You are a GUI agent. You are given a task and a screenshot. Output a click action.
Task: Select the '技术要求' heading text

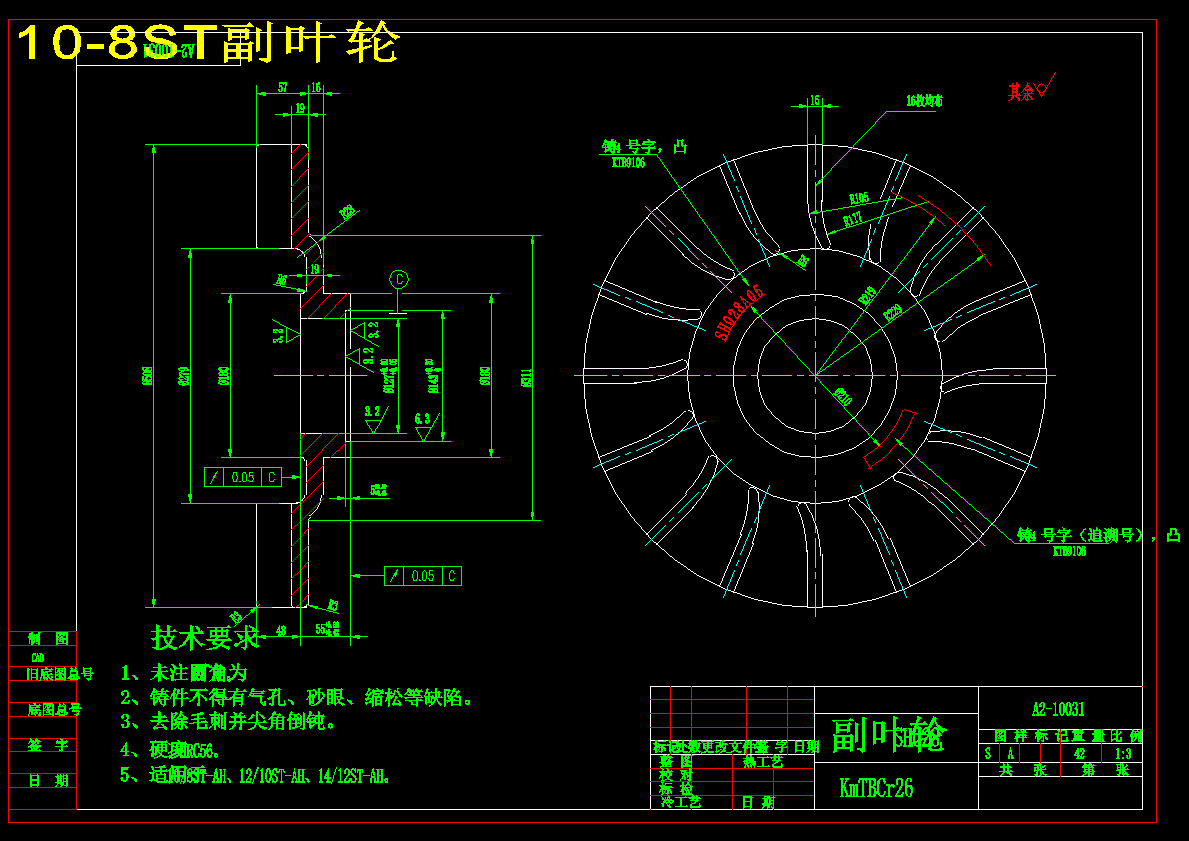[205, 637]
